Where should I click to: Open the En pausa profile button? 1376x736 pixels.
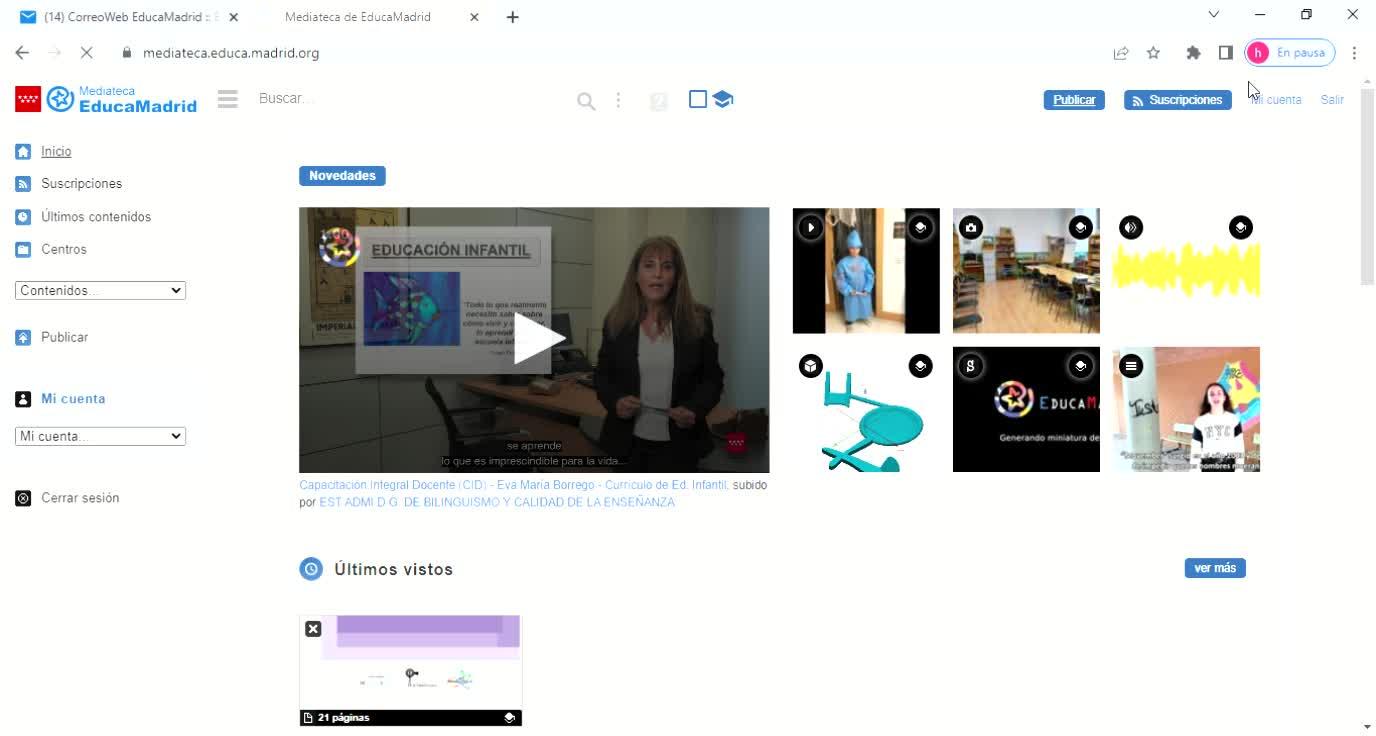1290,53
